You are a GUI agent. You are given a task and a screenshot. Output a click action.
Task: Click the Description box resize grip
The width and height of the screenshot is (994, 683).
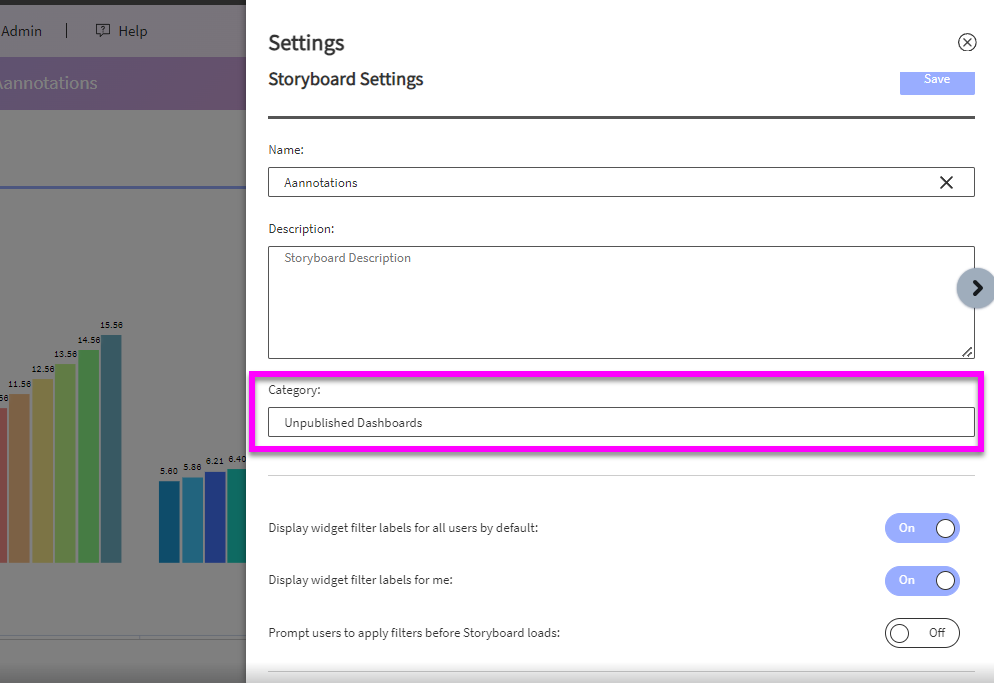tap(967, 352)
